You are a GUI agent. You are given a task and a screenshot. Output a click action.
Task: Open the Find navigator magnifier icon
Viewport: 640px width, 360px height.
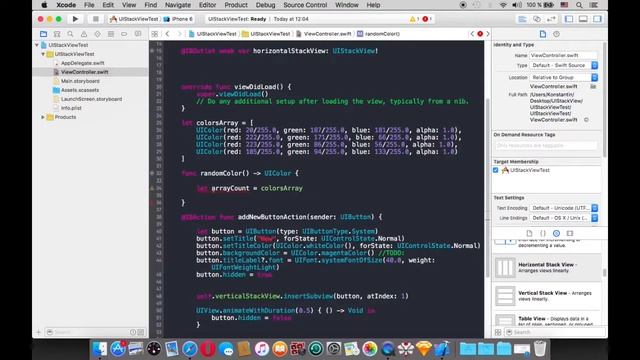coord(71,34)
